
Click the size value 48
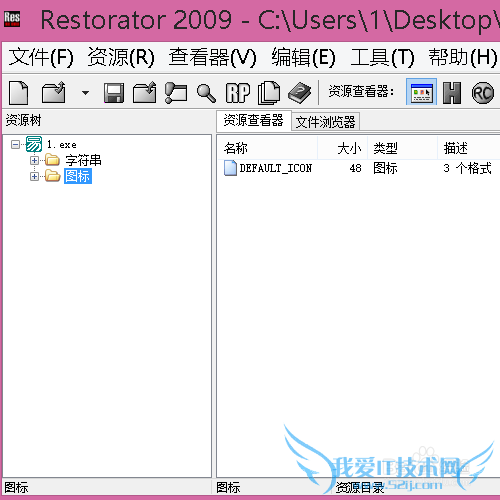click(355, 168)
